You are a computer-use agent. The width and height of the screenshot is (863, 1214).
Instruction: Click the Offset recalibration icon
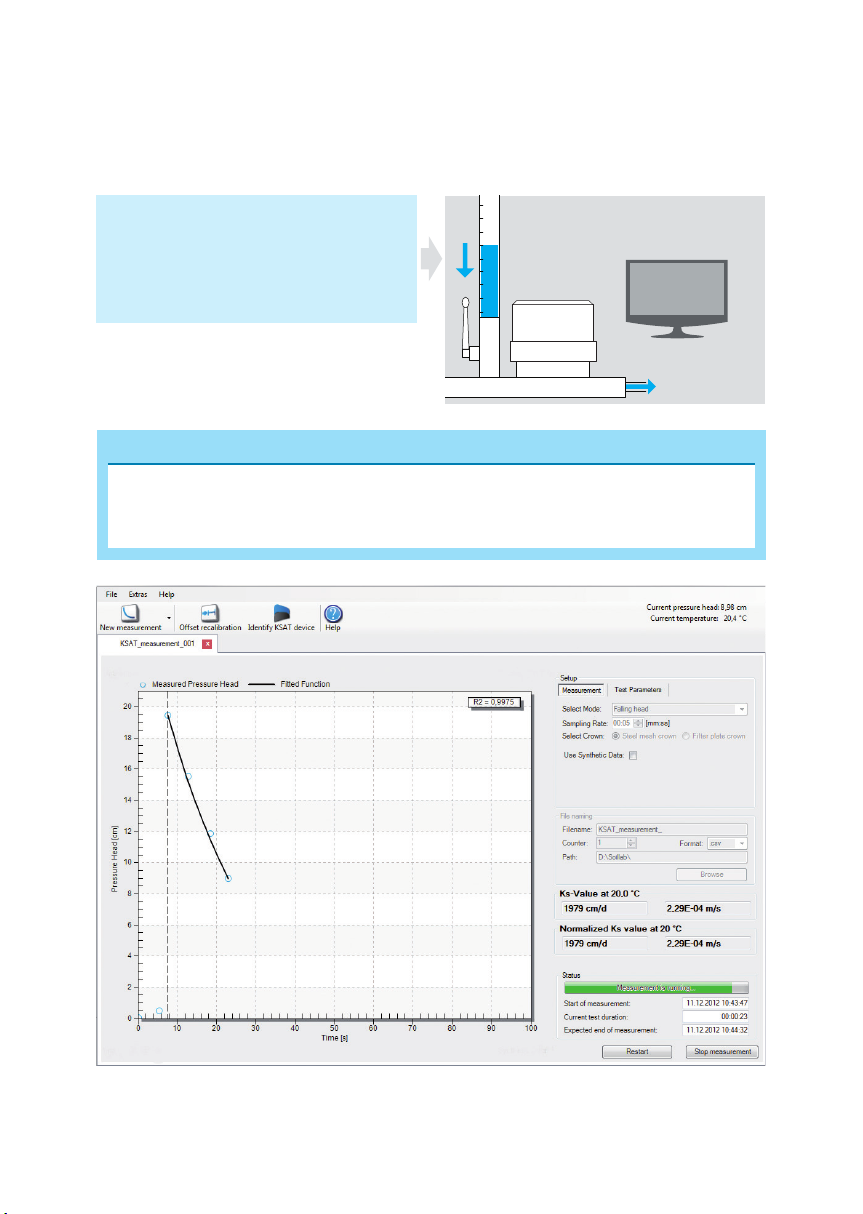[210, 613]
